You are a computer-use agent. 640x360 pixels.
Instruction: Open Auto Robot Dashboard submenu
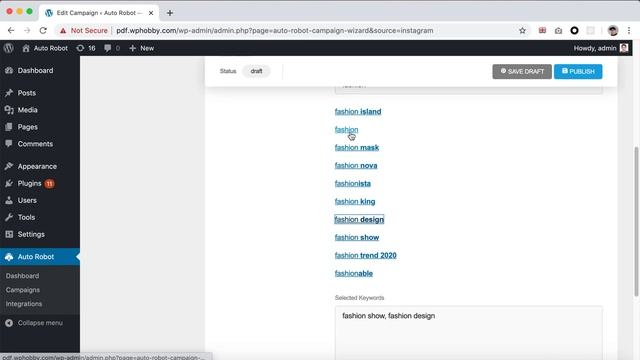click(22, 276)
